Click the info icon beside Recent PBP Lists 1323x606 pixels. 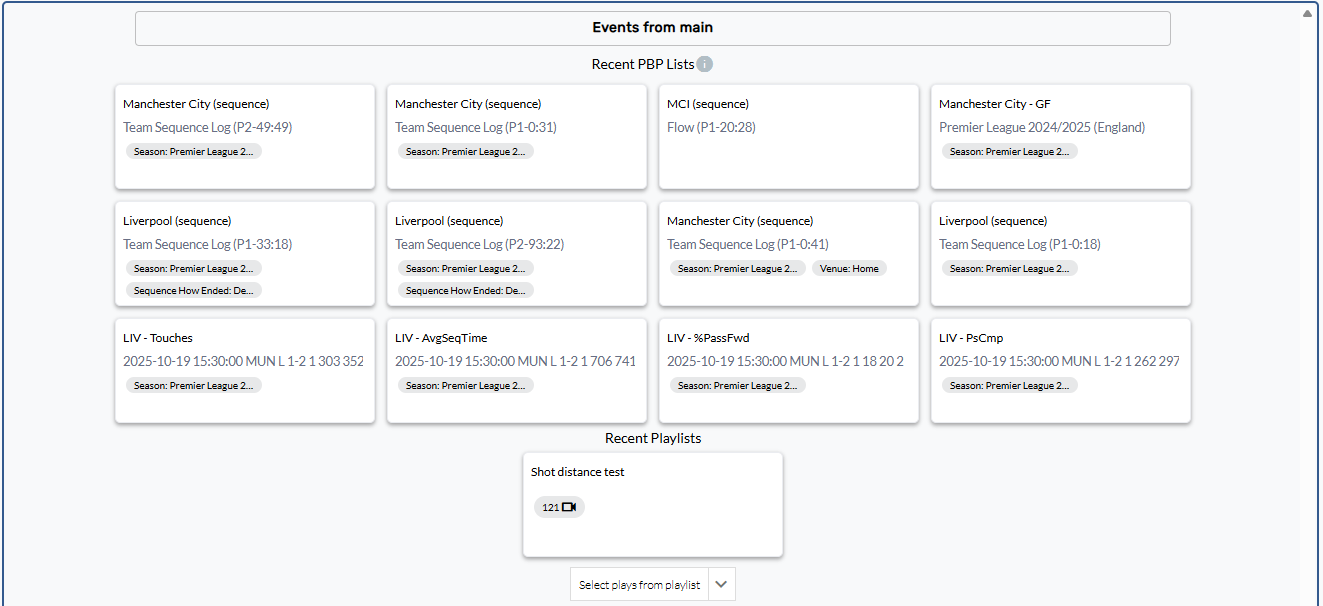(x=705, y=64)
